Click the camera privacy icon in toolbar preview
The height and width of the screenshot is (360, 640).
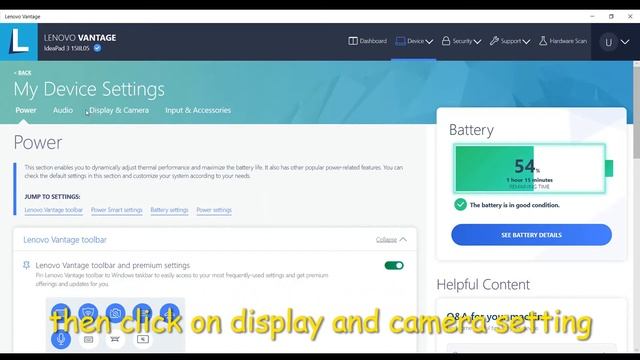click(x=116, y=313)
